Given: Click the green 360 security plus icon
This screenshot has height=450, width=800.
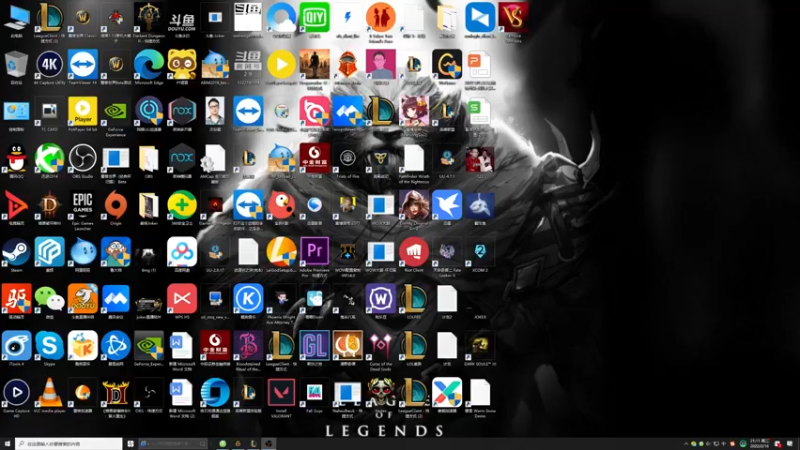Looking at the screenshot, I should point(182,207).
